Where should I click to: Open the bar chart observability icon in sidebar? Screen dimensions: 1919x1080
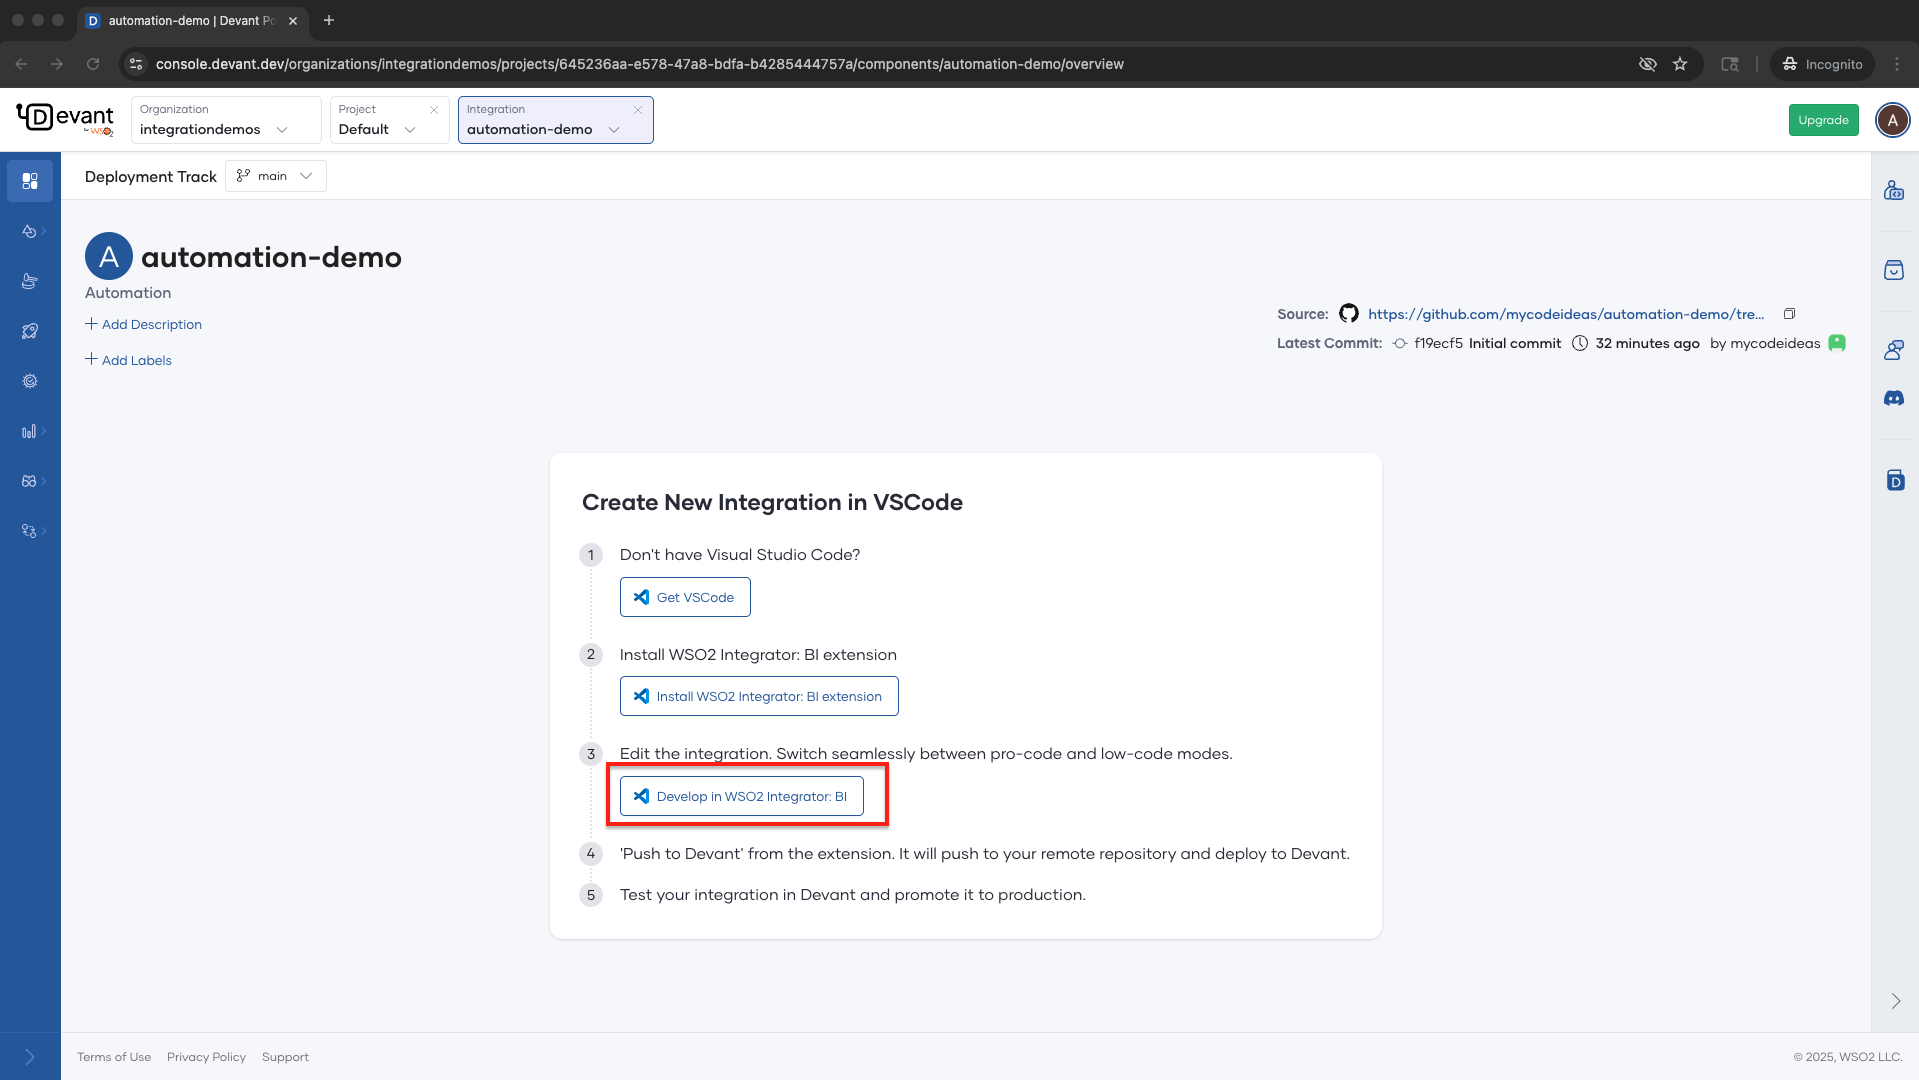tap(30, 431)
